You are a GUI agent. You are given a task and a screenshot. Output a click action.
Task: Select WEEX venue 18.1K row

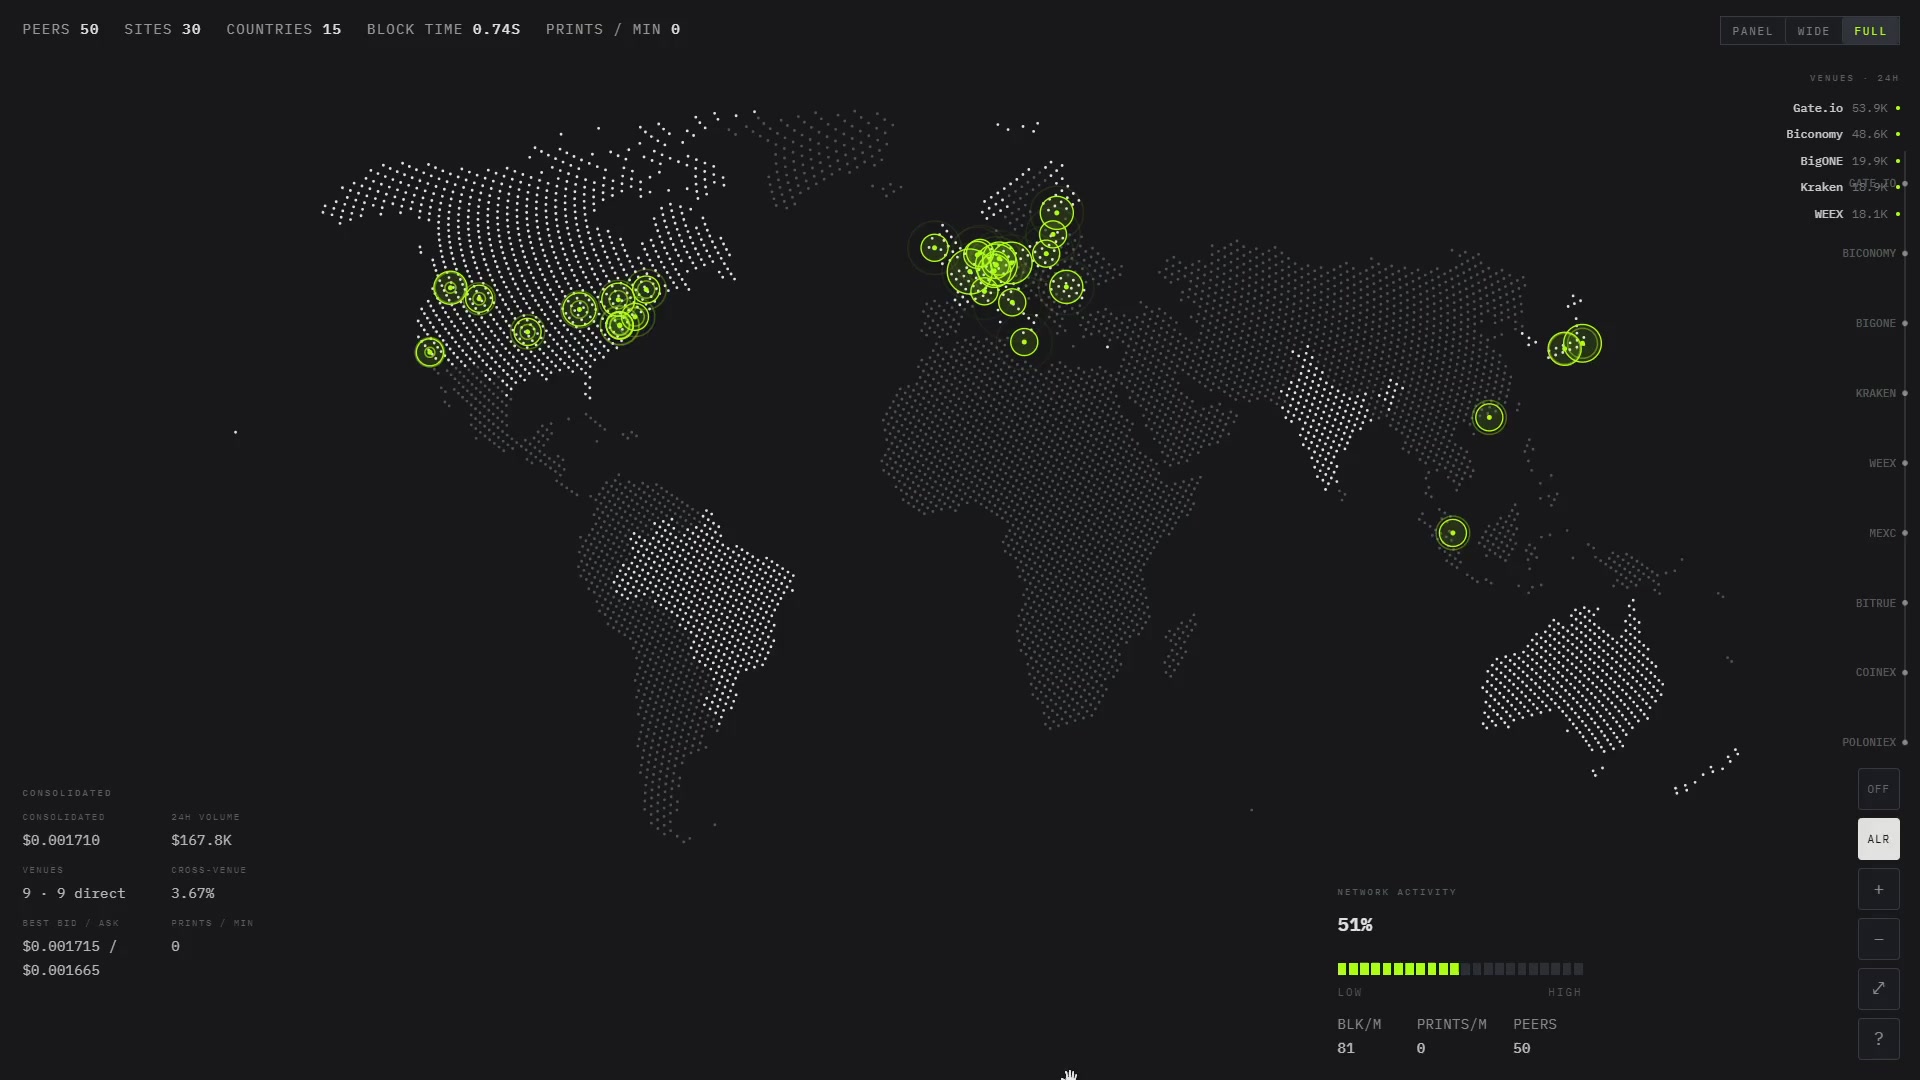point(1857,214)
